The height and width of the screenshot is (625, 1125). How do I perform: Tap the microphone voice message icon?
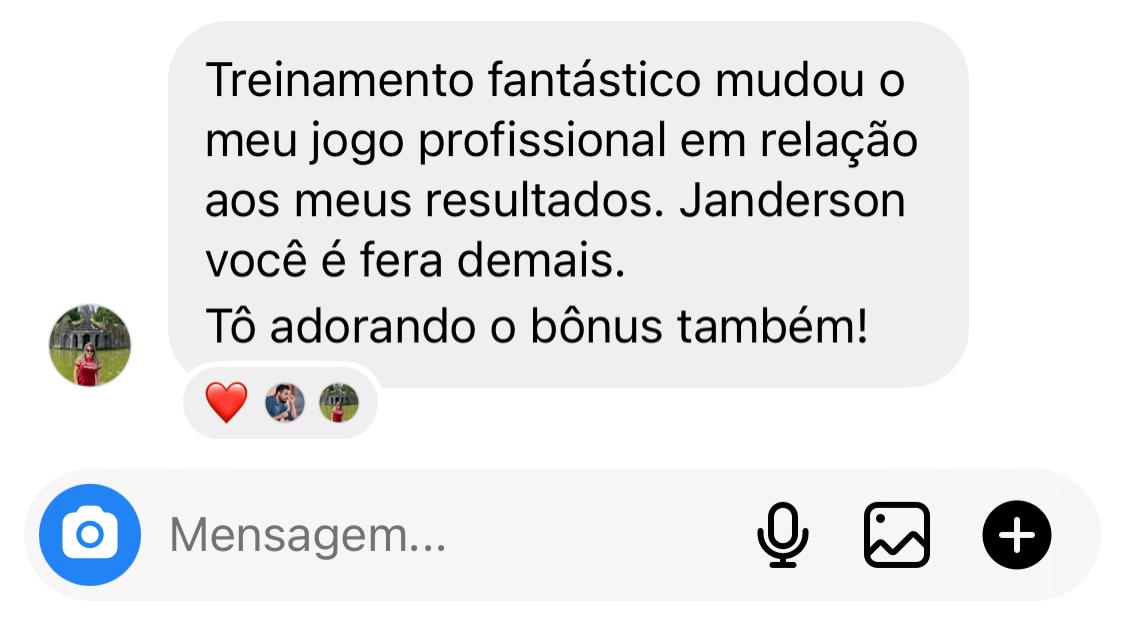click(783, 535)
